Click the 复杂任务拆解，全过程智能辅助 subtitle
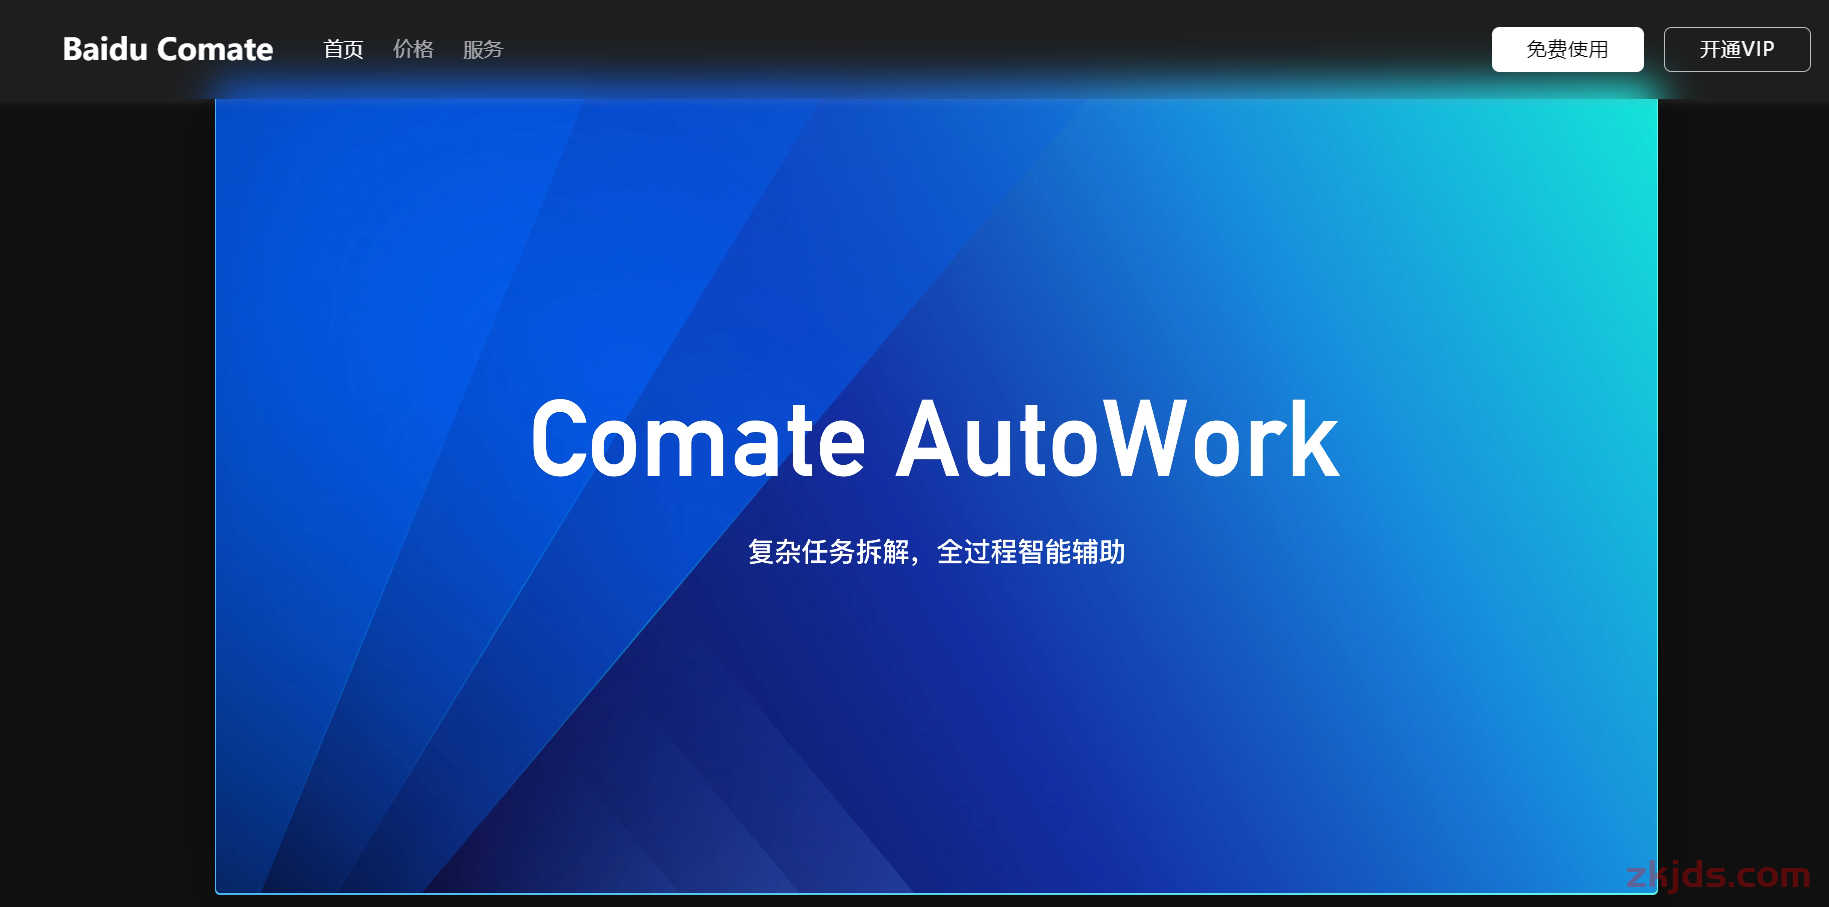 point(937,552)
